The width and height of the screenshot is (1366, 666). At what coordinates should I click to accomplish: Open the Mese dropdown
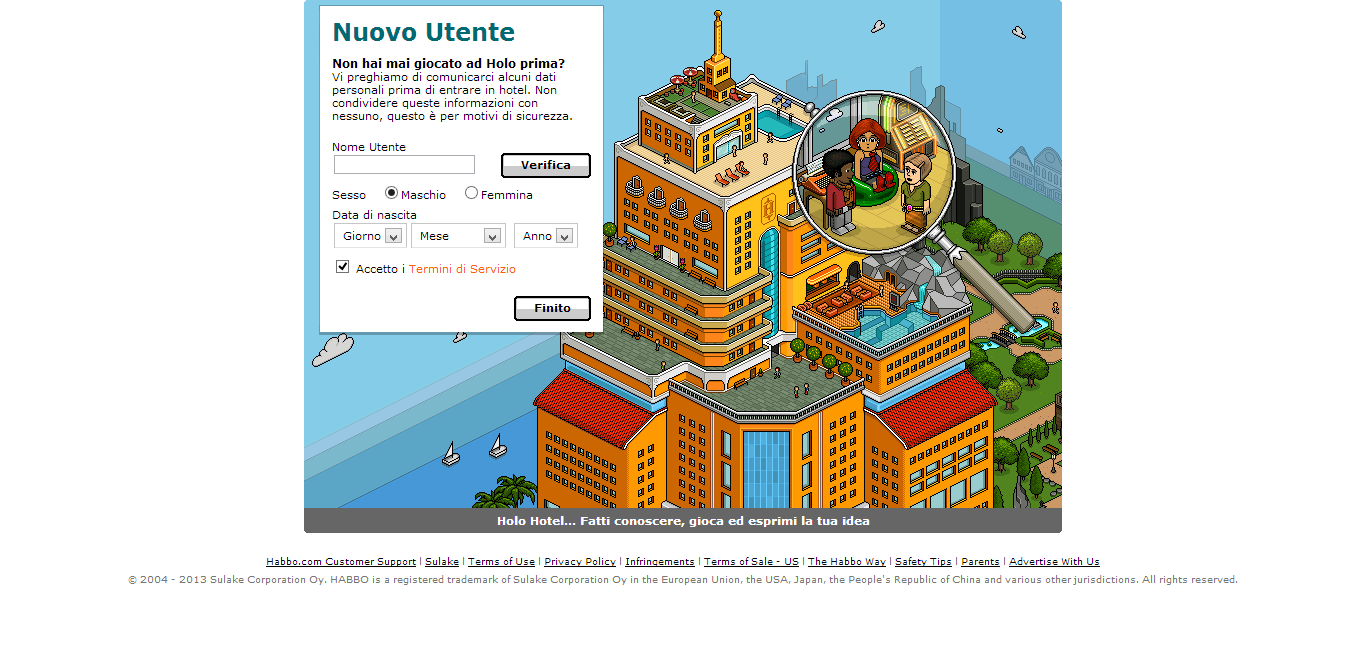(458, 236)
